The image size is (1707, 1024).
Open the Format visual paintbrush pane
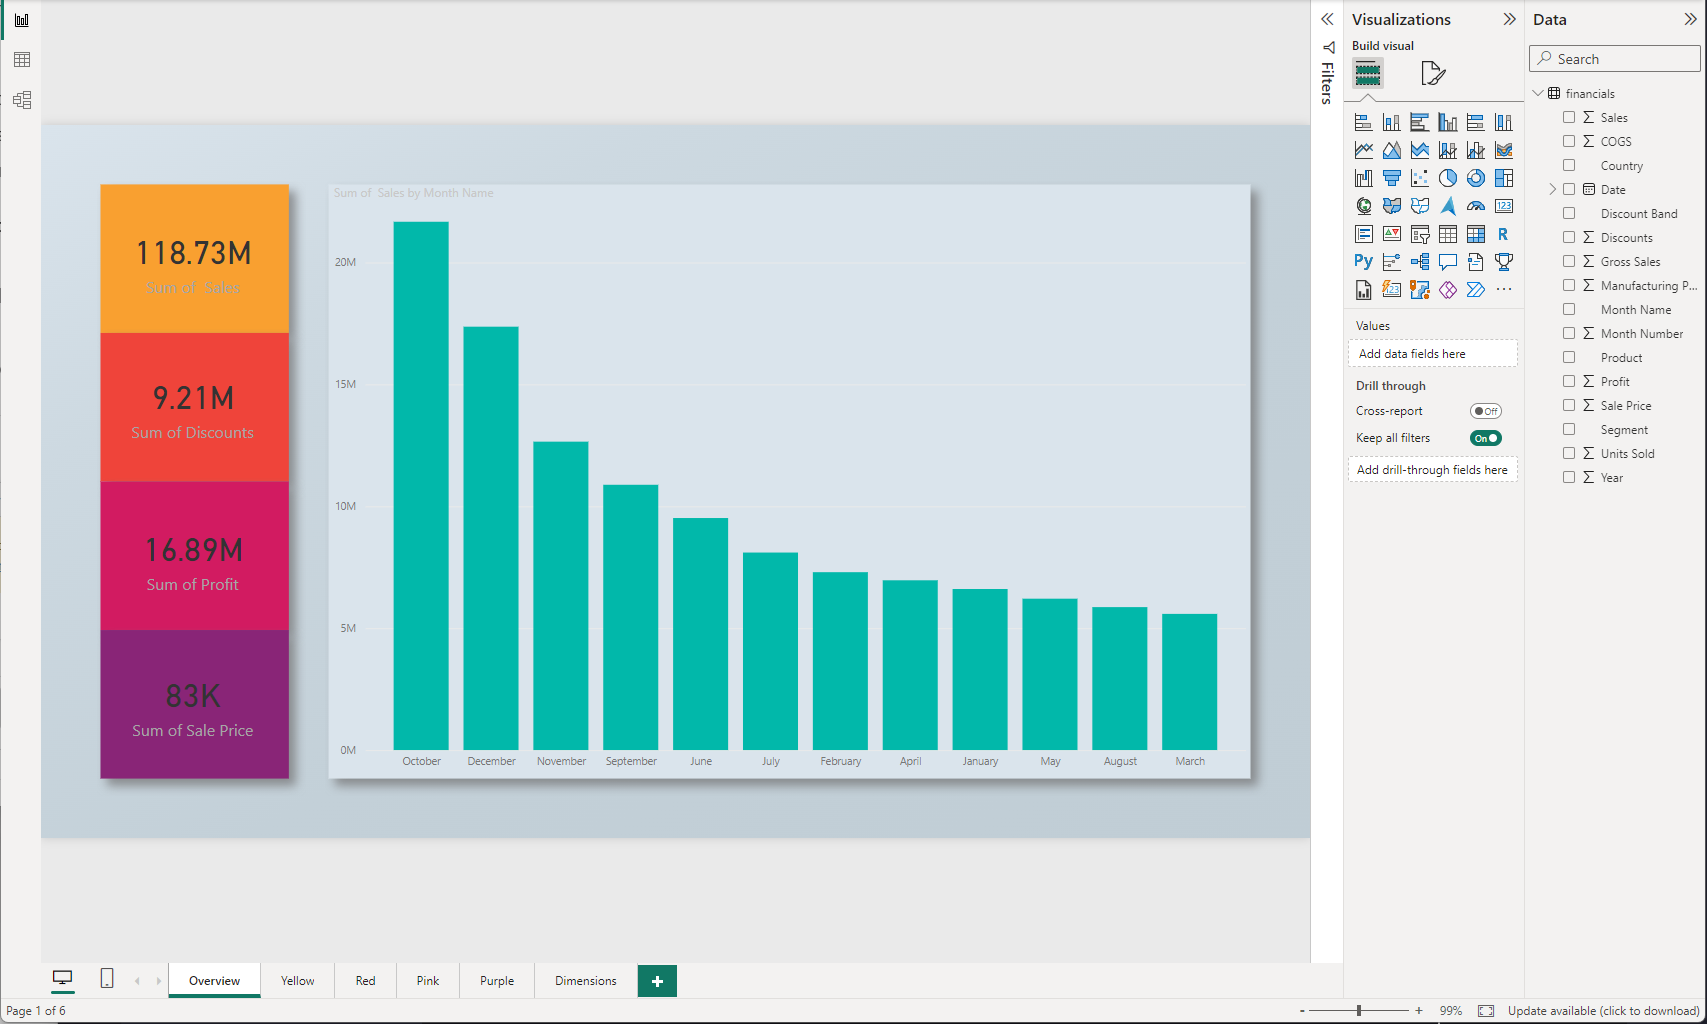point(1433,72)
